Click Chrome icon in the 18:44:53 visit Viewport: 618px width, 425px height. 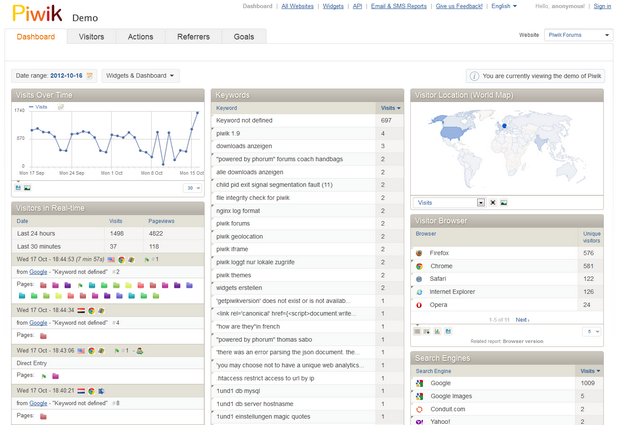coord(121,259)
